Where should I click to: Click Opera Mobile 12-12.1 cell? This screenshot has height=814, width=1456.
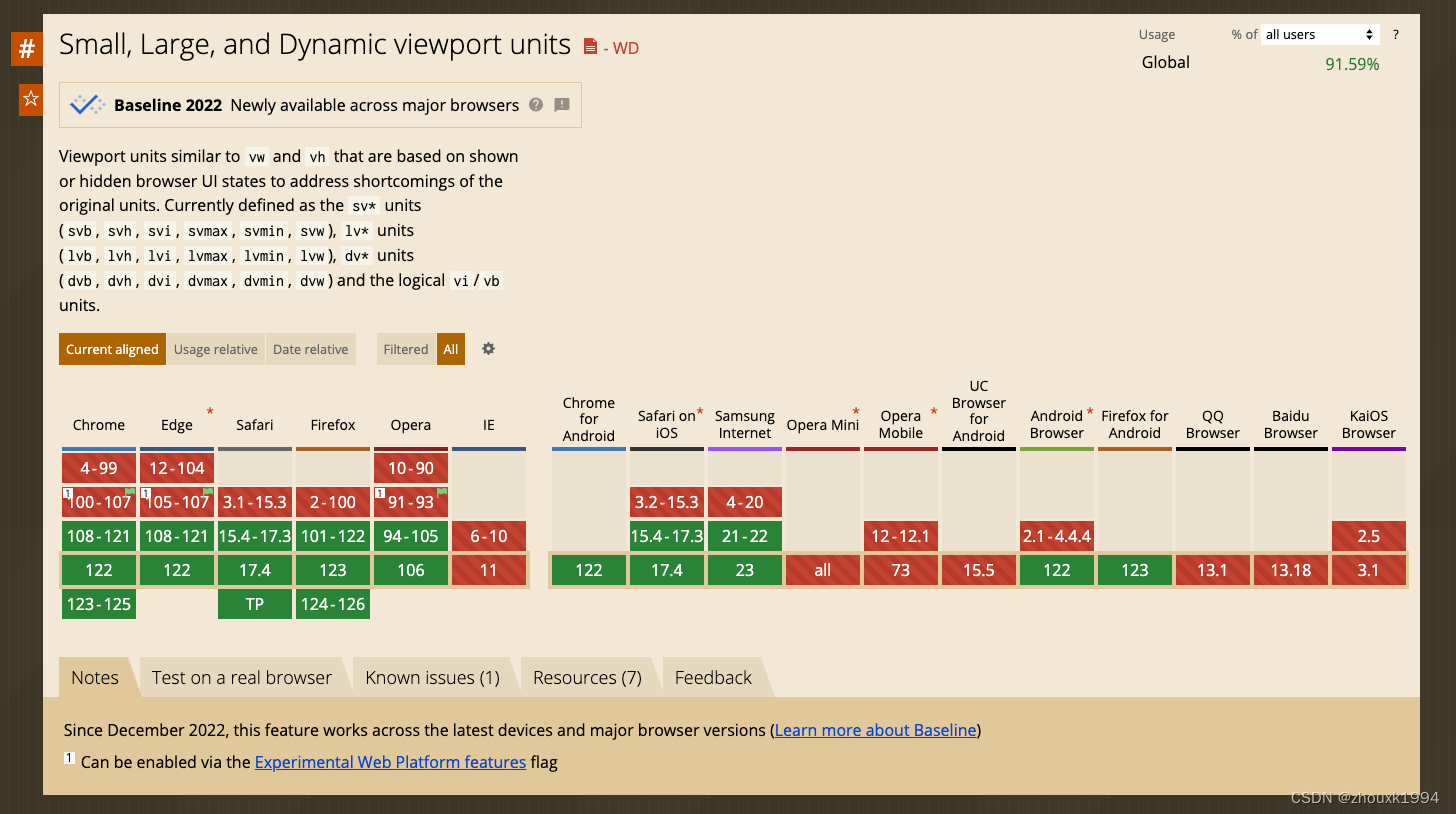tap(901, 536)
